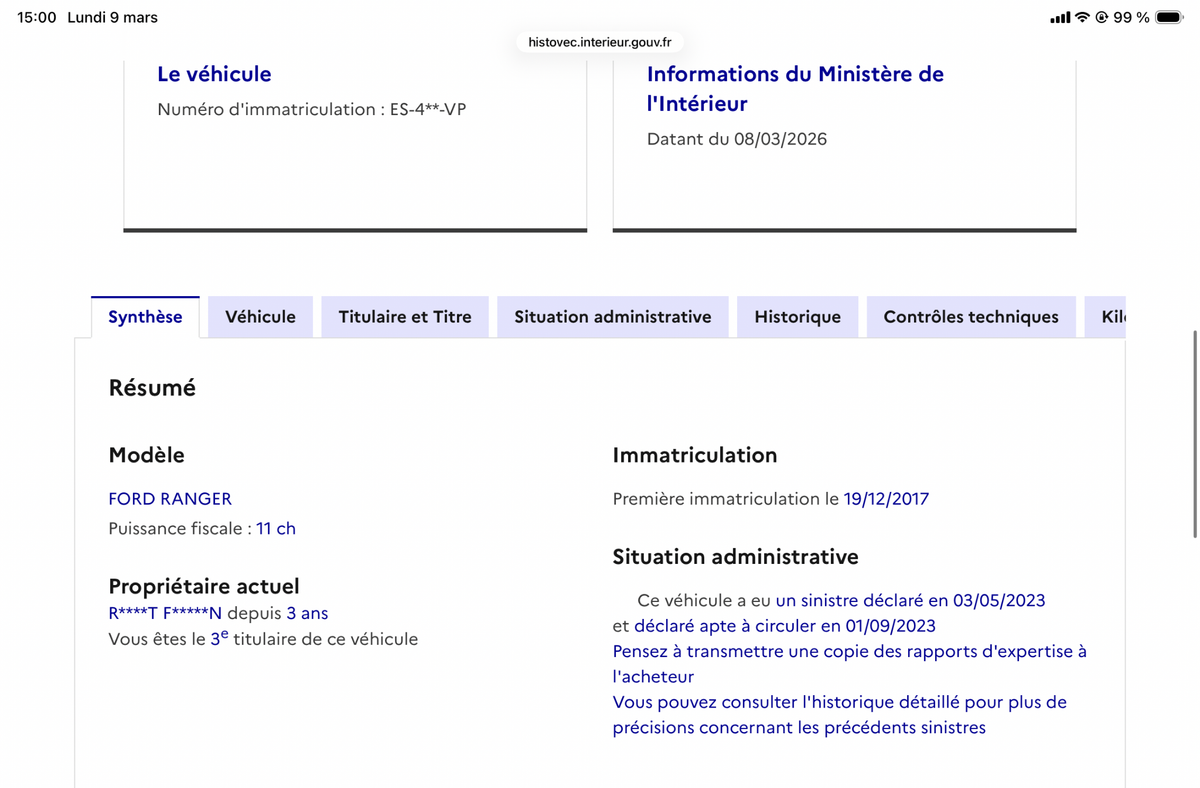Tap the 'Lundi 9 mars' date

[x=112, y=18]
